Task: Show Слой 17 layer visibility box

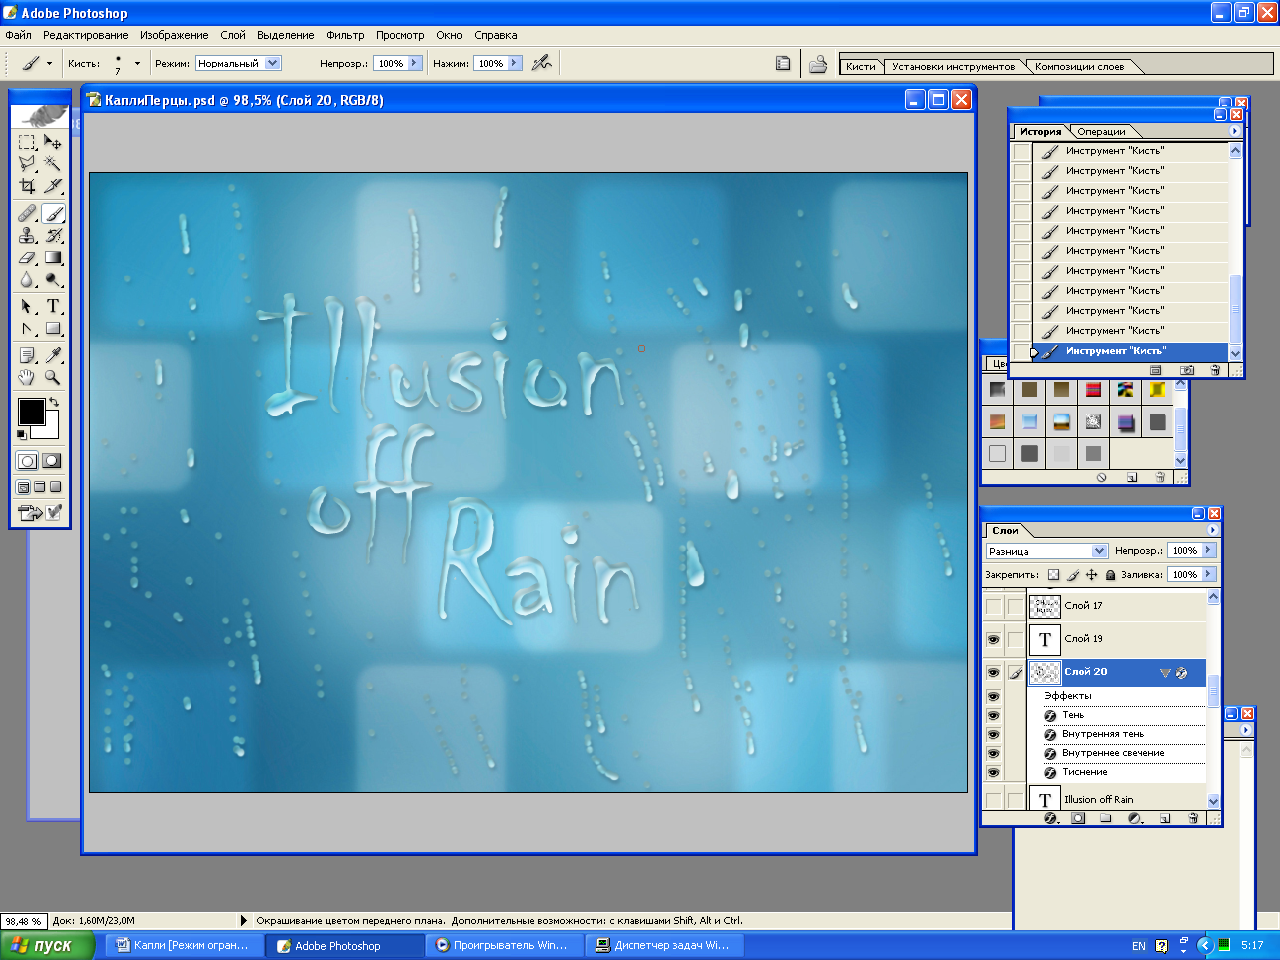Action: tap(993, 606)
